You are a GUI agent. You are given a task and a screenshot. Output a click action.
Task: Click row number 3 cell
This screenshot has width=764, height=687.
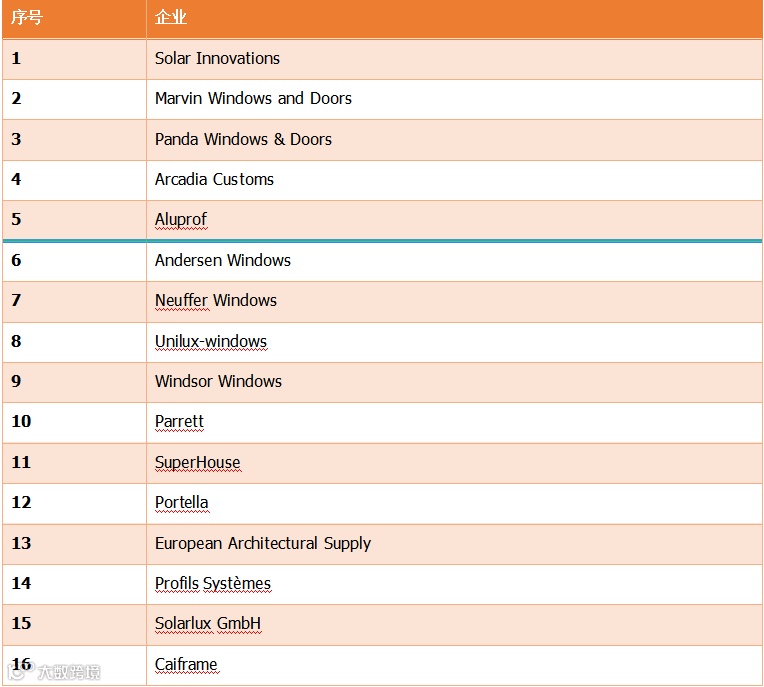[x=74, y=140]
